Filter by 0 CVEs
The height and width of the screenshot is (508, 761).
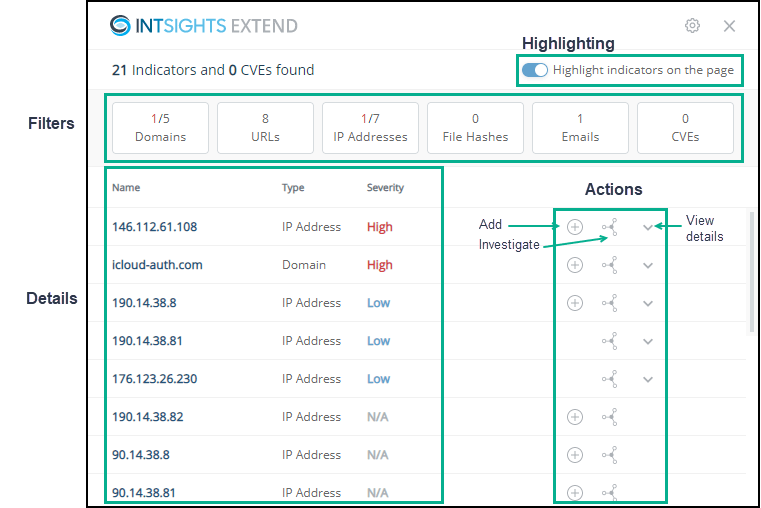click(x=685, y=128)
